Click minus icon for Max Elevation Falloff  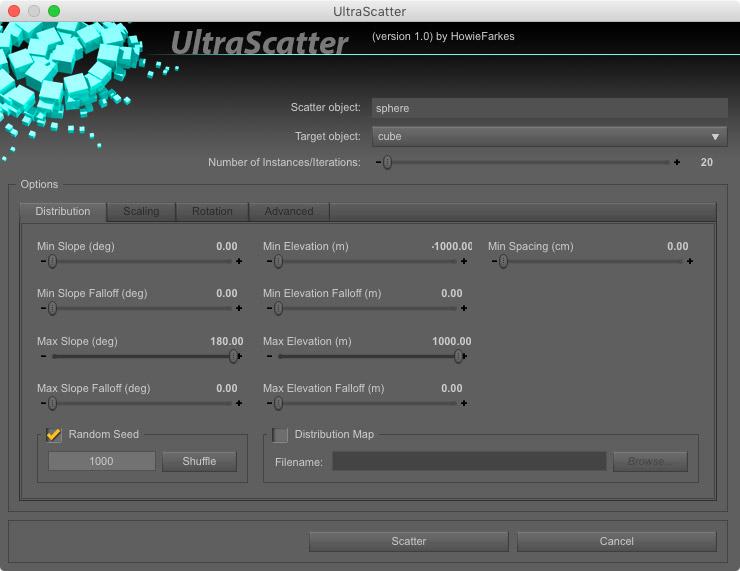(269, 403)
